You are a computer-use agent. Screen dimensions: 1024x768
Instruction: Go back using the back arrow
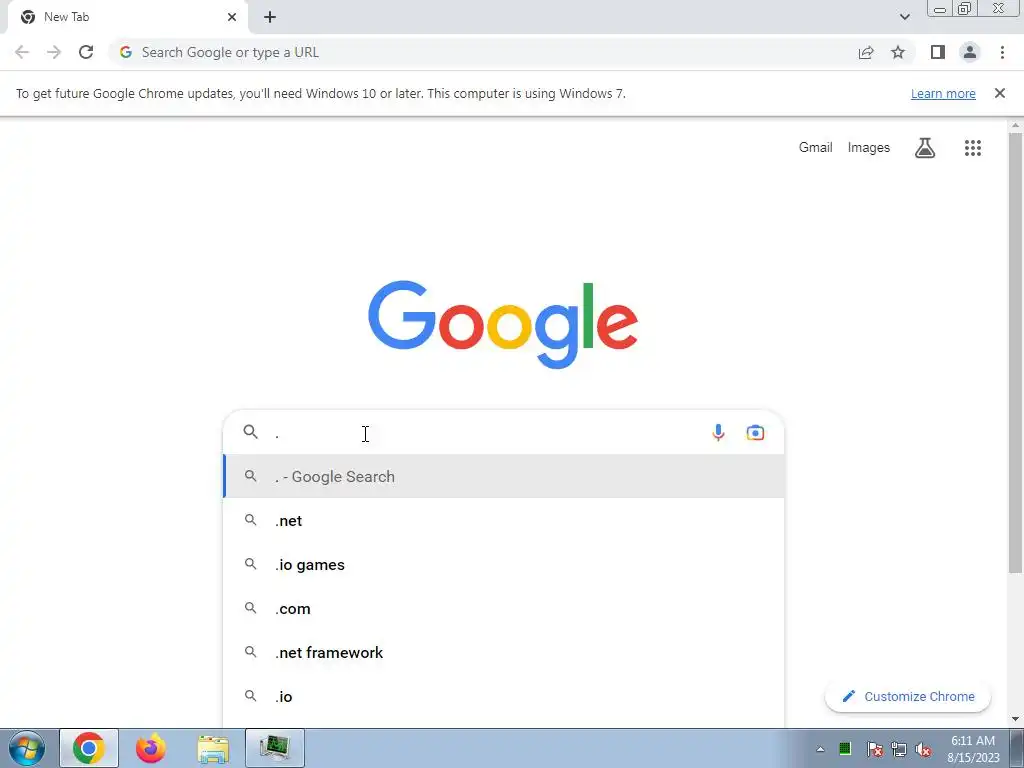click(x=22, y=52)
